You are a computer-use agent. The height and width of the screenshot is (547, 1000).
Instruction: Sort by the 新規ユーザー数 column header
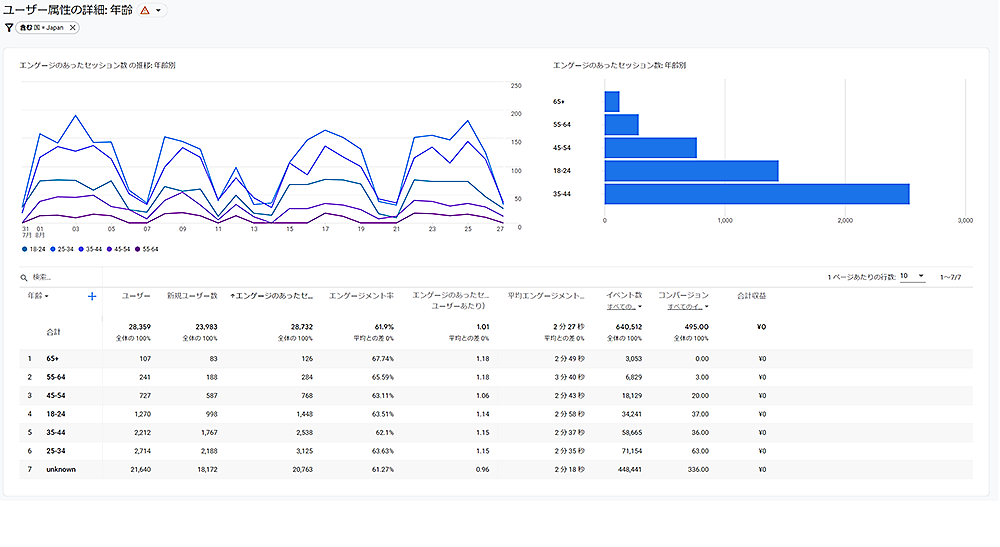[x=192, y=296]
